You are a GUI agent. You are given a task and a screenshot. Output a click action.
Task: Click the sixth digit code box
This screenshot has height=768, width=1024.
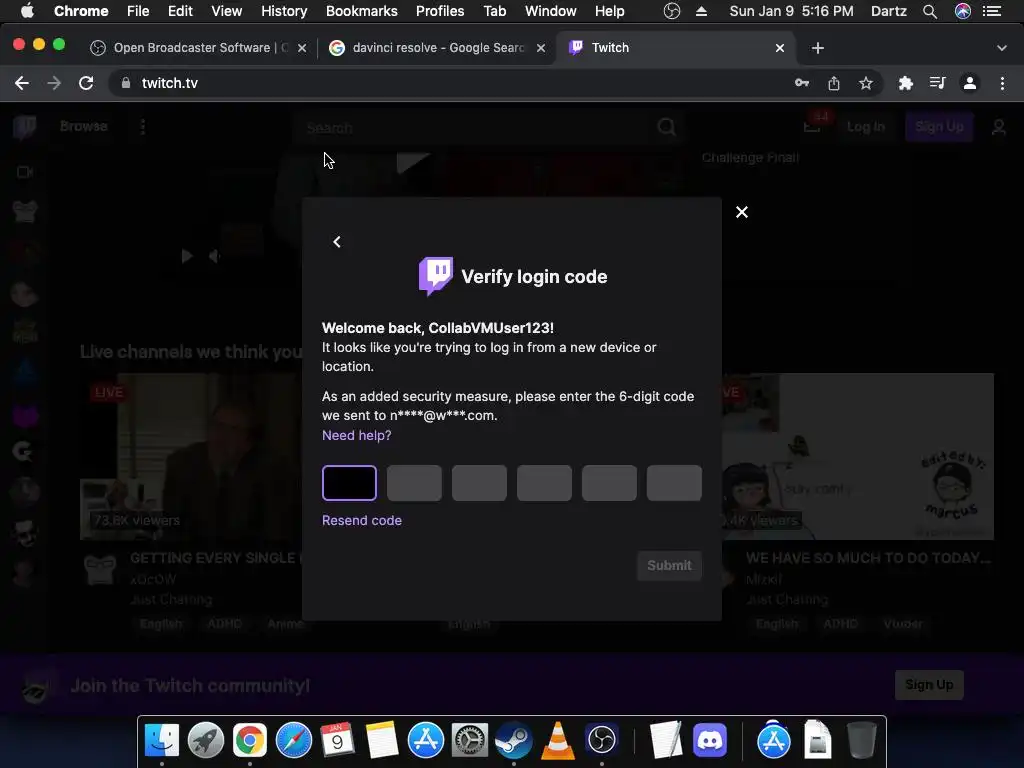(x=674, y=483)
